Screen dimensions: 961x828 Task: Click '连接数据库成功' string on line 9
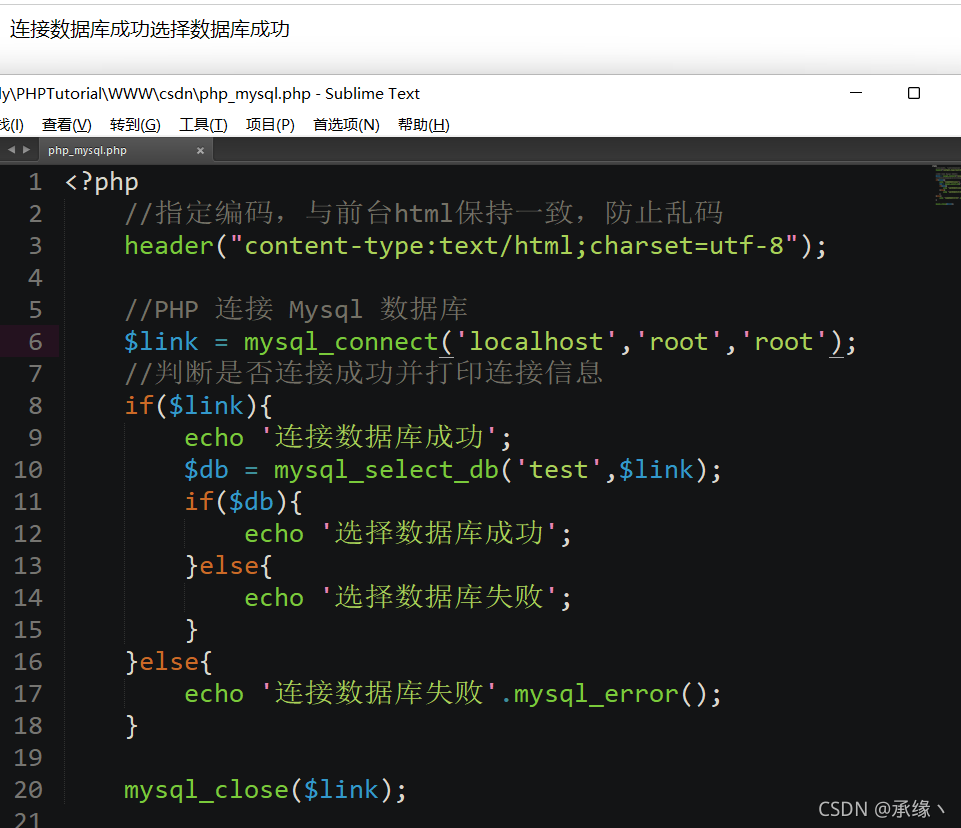[x=379, y=438]
